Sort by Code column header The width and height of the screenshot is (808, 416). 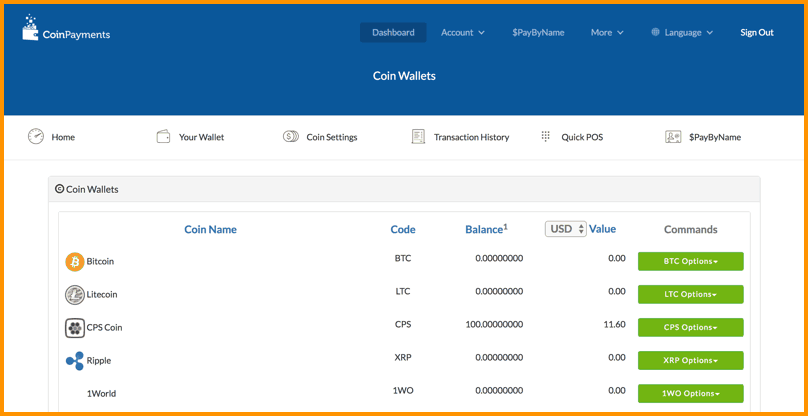click(403, 229)
